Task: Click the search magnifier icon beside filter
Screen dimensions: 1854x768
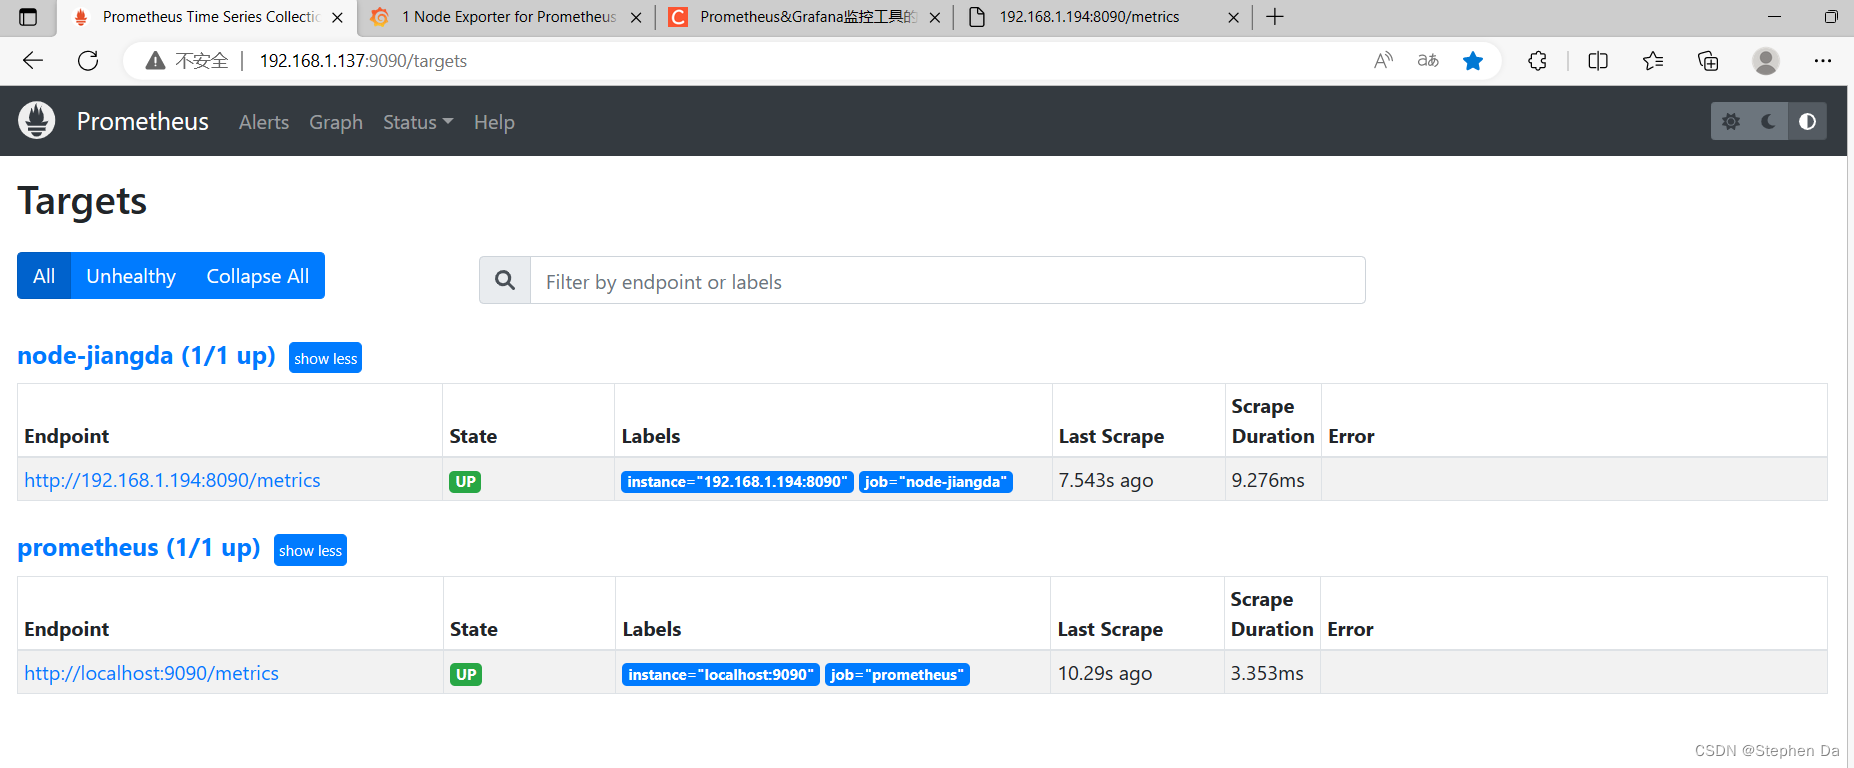Action: click(505, 281)
